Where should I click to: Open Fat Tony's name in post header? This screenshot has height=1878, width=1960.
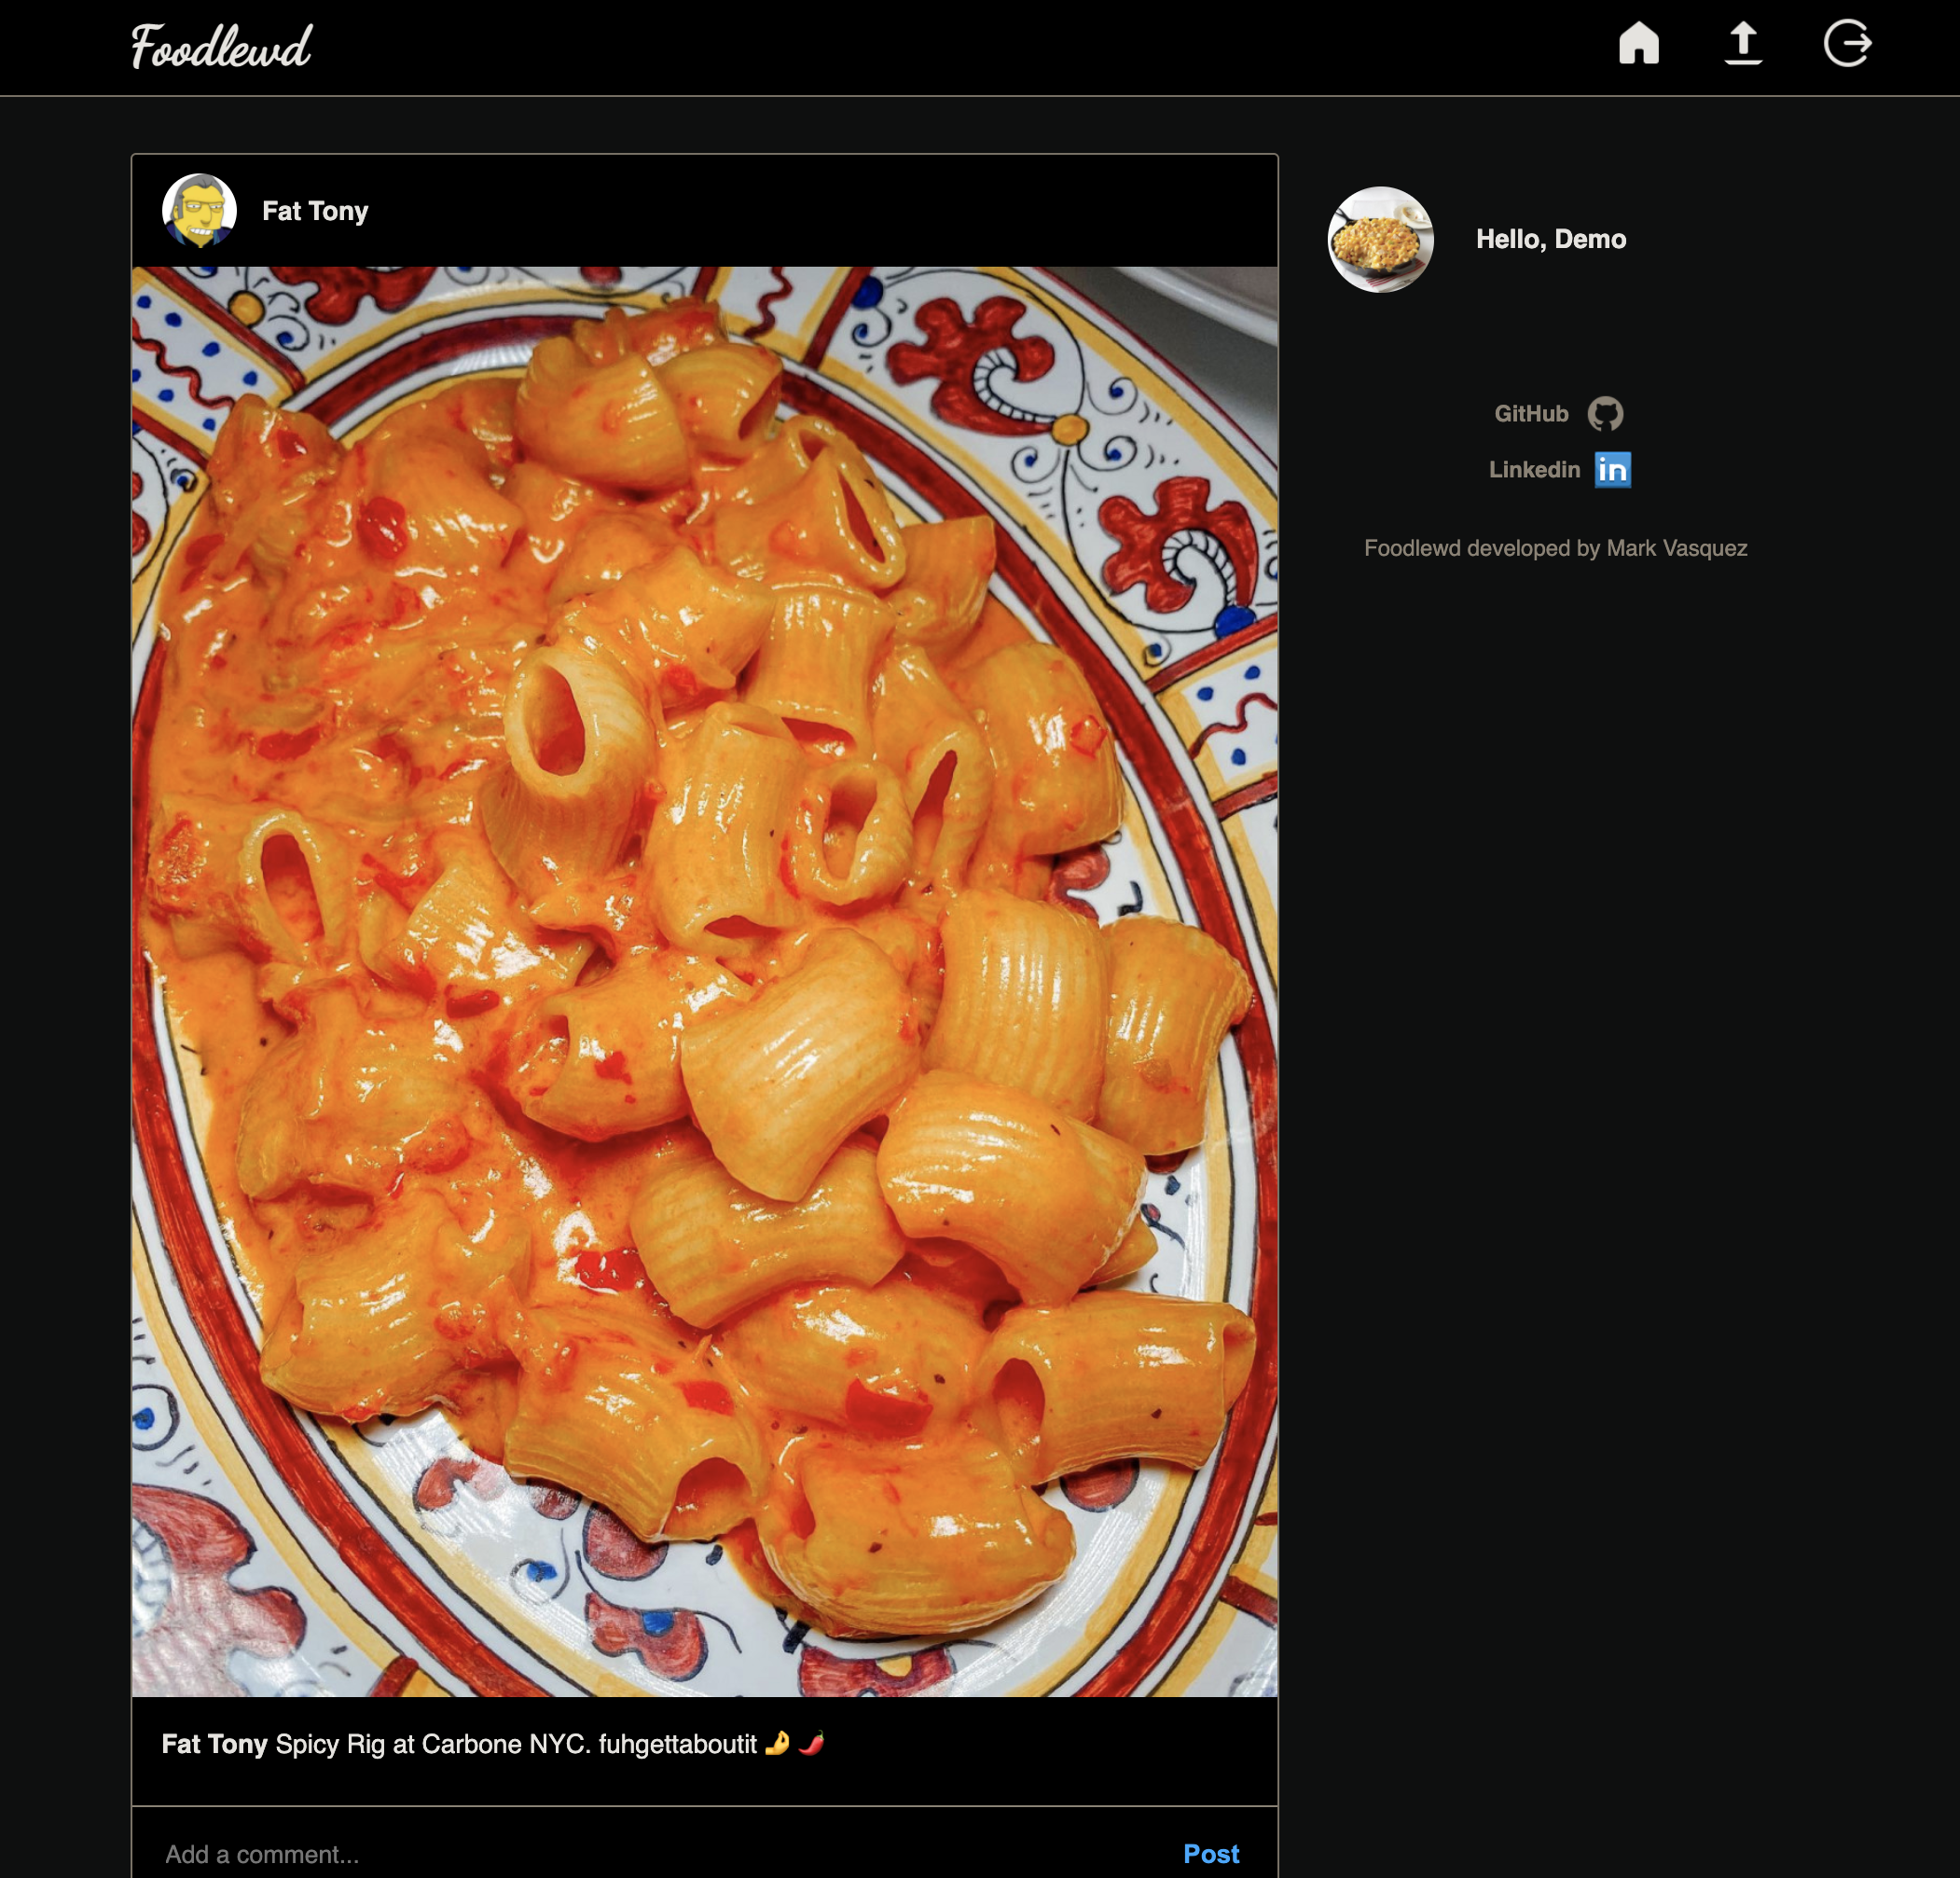[x=315, y=211]
